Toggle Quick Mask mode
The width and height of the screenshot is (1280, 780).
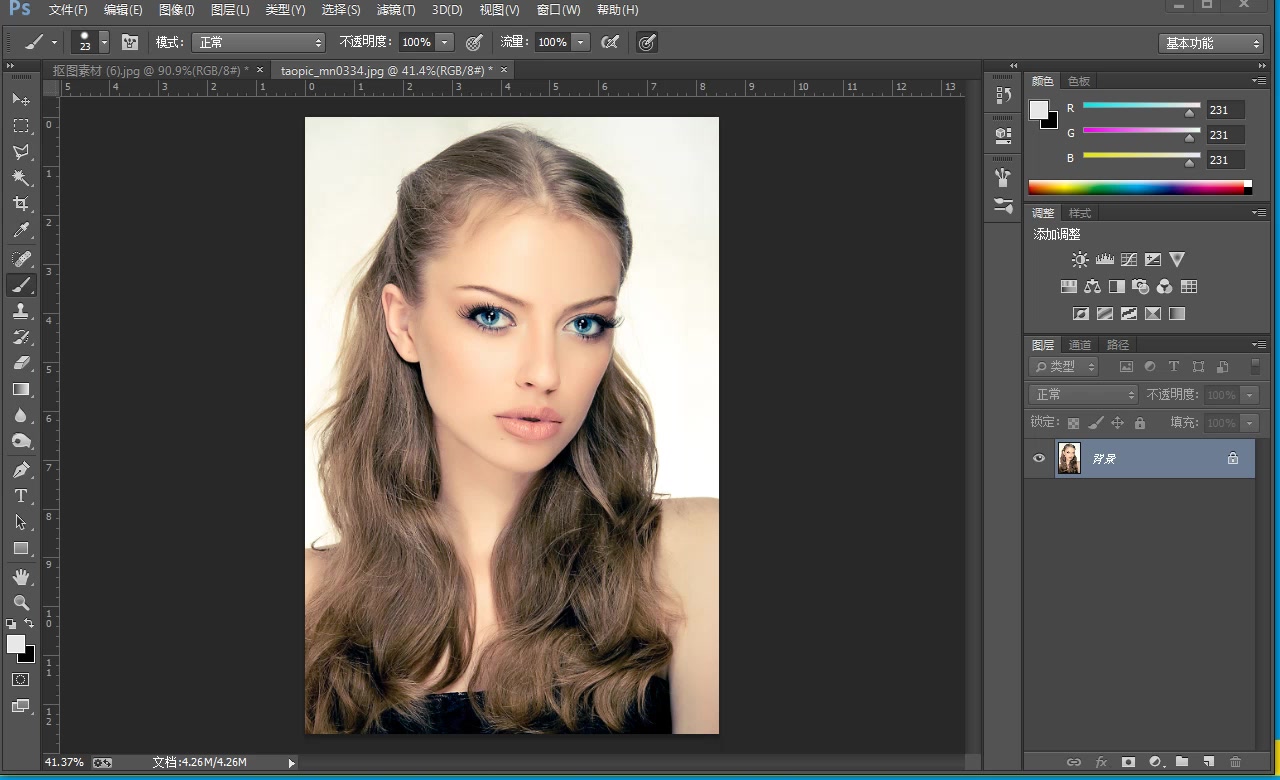tap(21, 679)
